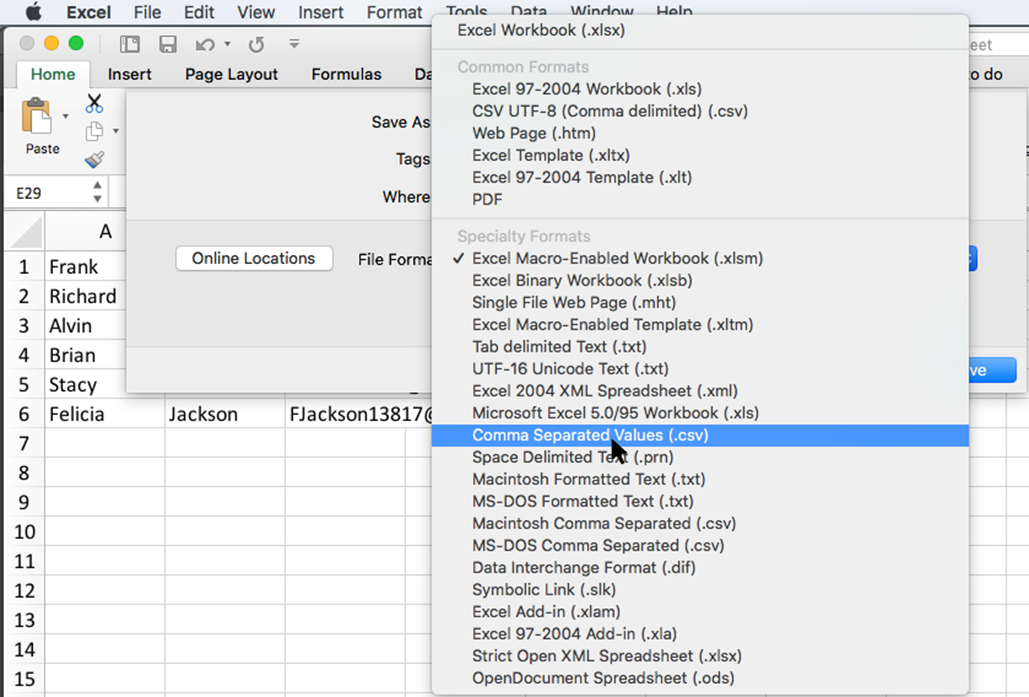This screenshot has height=697, width=1029.
Task: Switch to the Page Layout ribbon tab
Action: pos(232,74)
